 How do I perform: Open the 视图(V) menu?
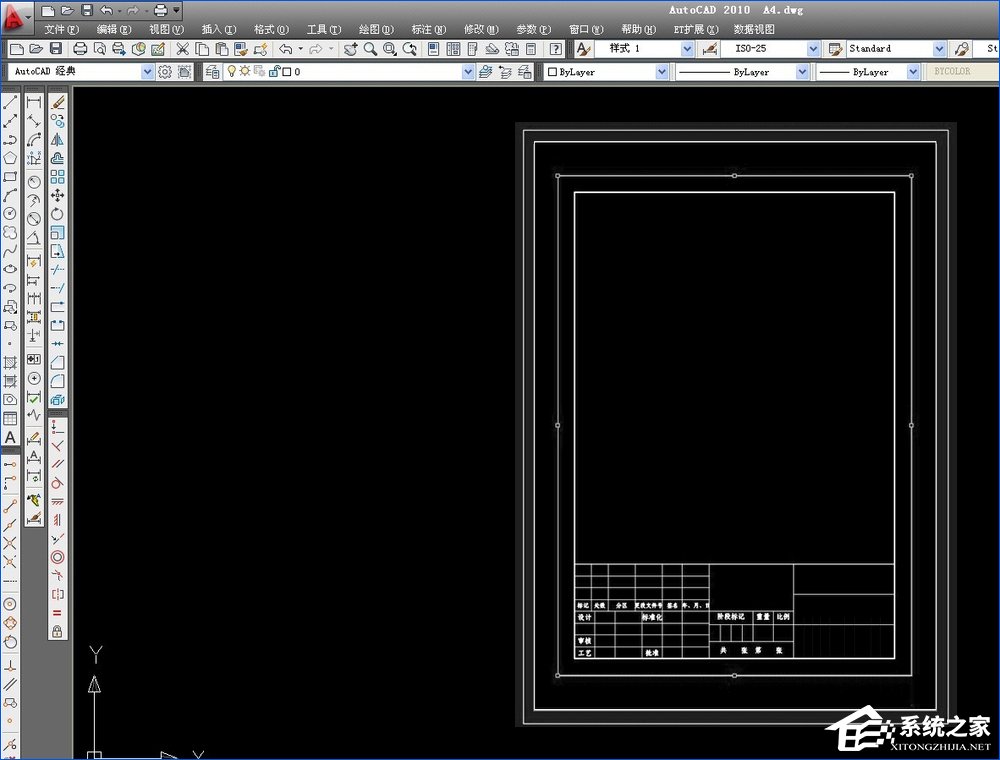[166, 29]
